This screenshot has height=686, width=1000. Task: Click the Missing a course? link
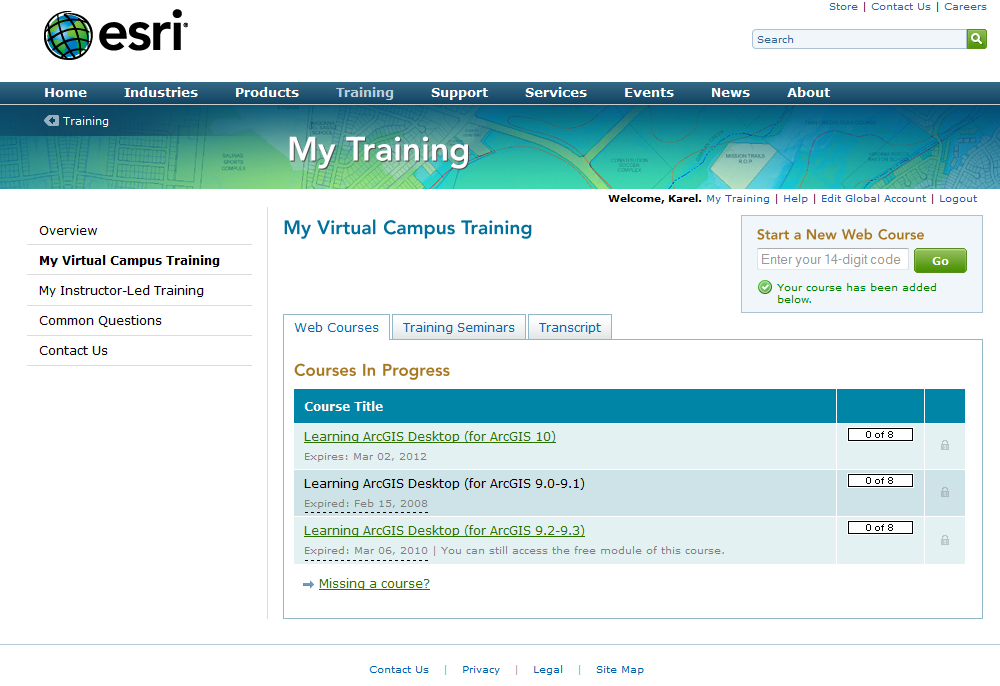(374, 583)
